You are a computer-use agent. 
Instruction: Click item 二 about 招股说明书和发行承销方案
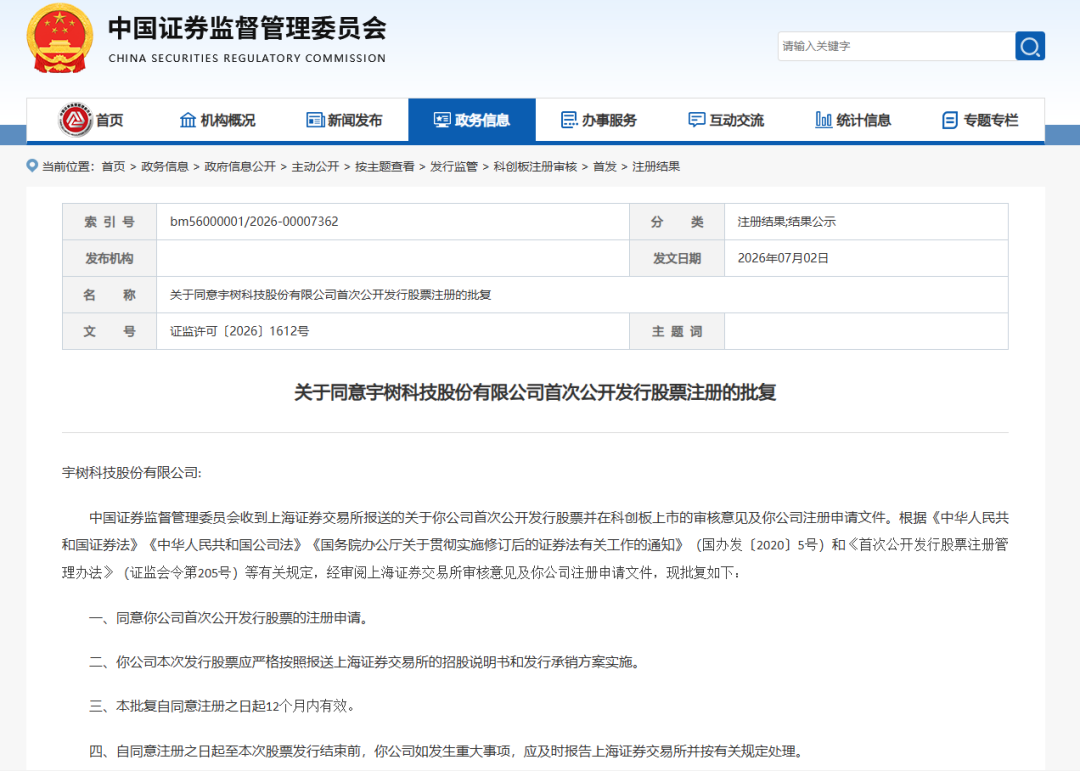pyautogui.click(x=367, y=662)
